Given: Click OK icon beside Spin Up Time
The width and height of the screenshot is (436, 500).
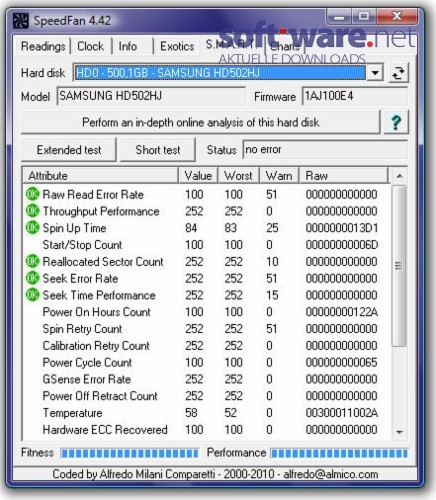Looking at the screenshot, I should click(x=32, y=228).
